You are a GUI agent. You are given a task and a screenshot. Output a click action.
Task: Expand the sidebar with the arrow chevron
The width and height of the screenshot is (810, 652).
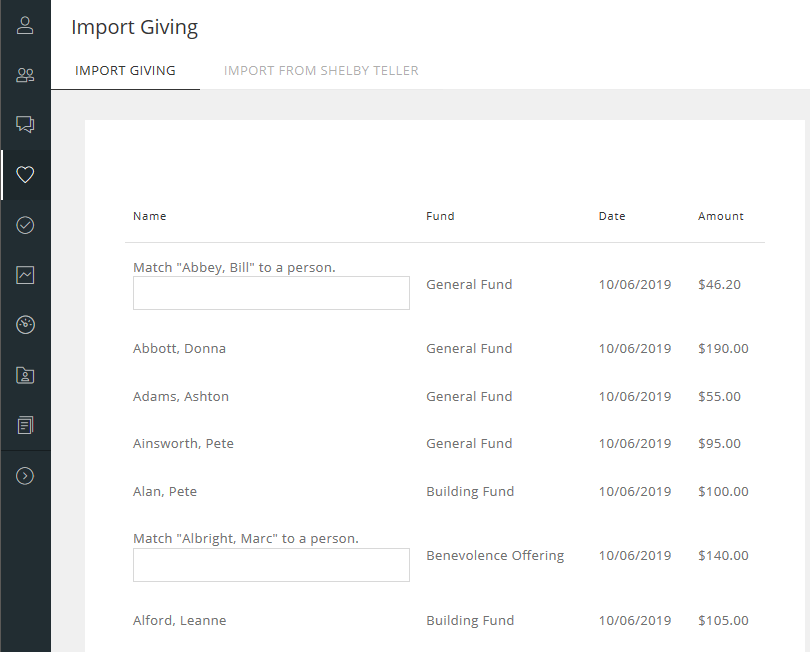click(25, 476)
